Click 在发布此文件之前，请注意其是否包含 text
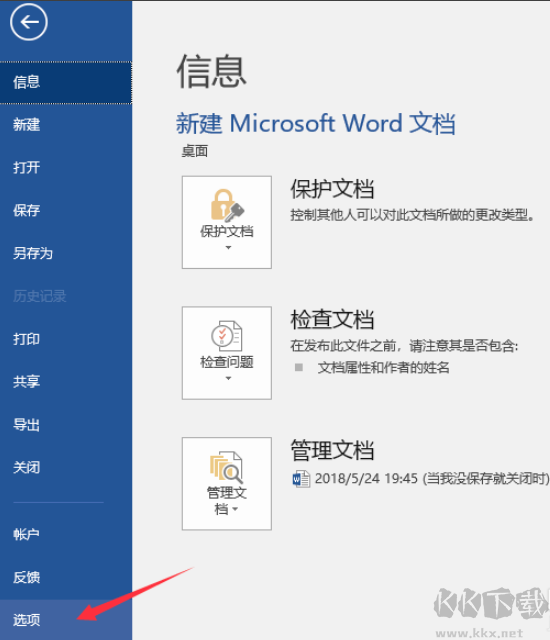This screenshot has width=550, height=640. pyautogui.click(x=404, y=346)
